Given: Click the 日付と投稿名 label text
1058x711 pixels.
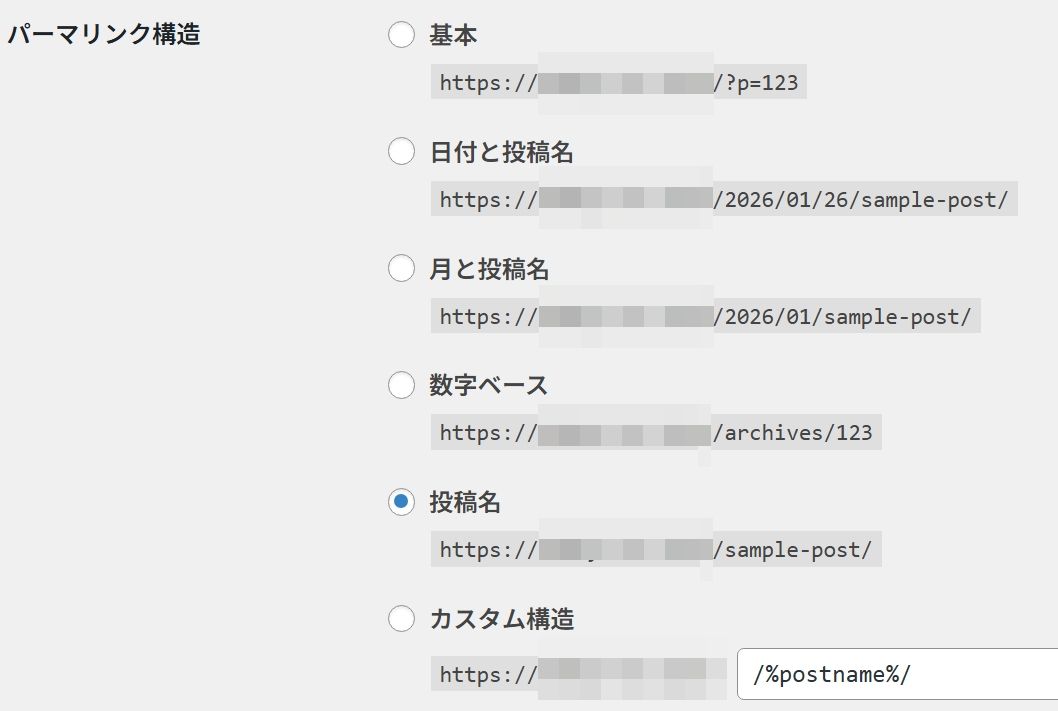Looking at the screenshot, I should point(500,151).
